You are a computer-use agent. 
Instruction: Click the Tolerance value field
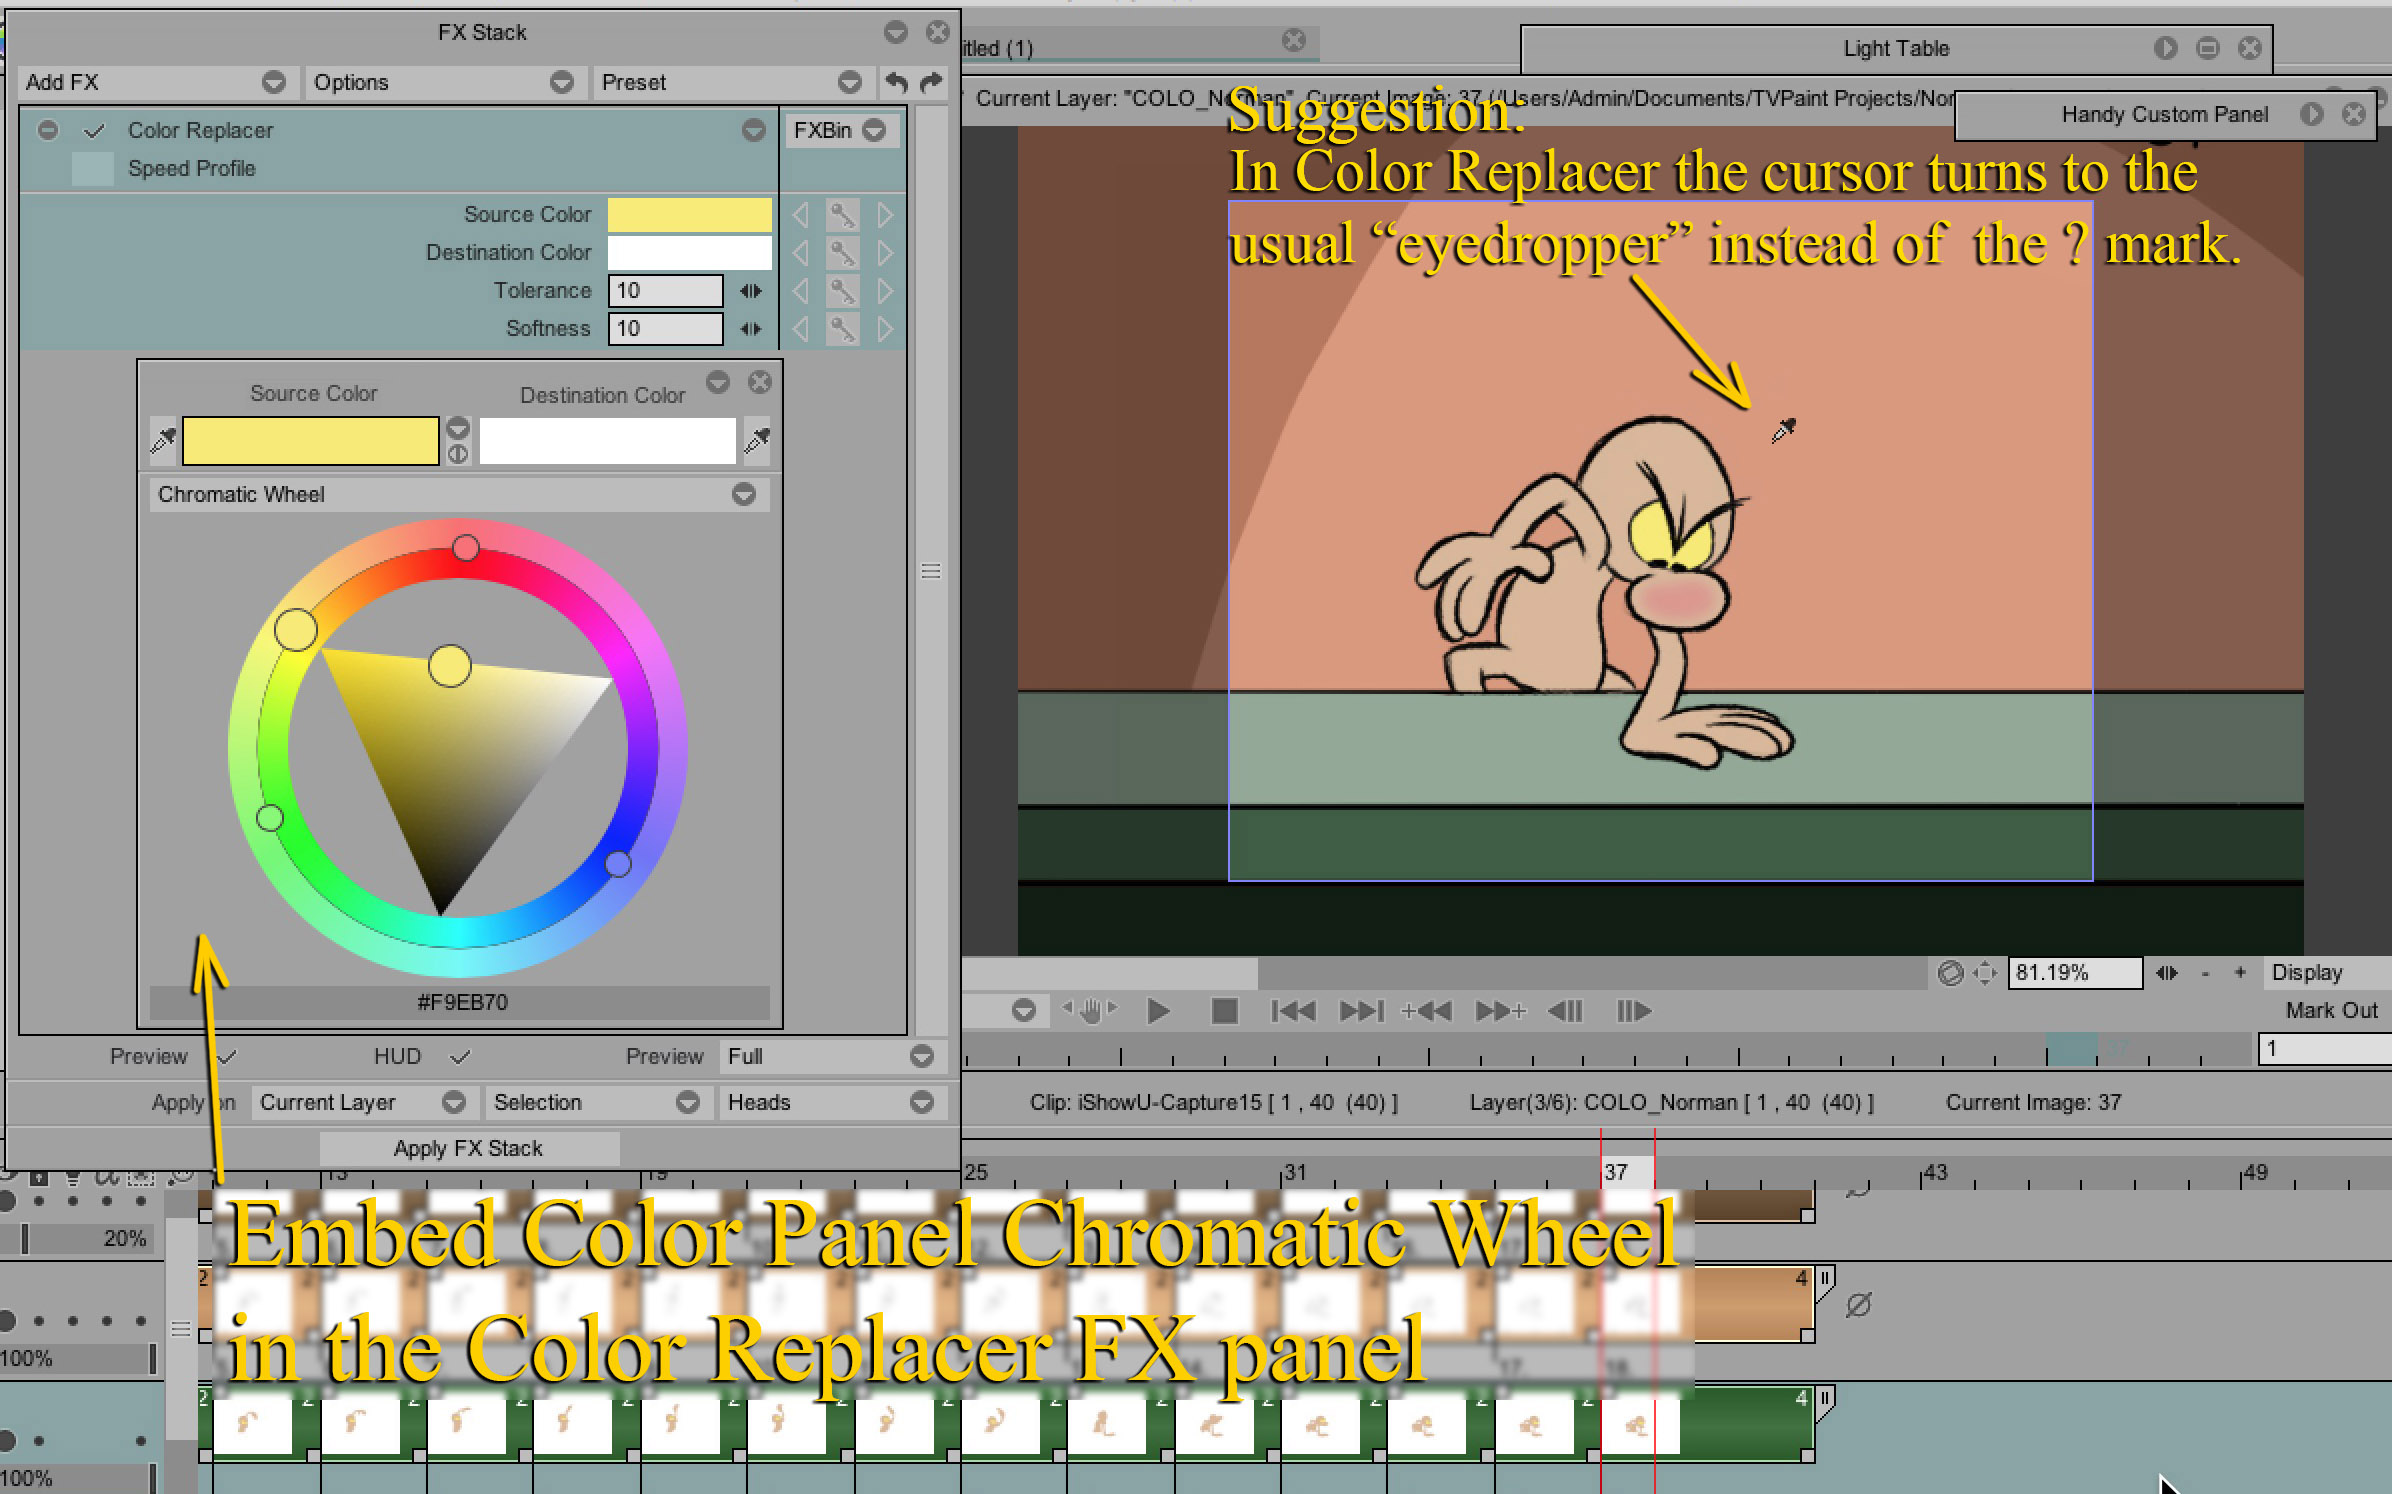[665, 291]
